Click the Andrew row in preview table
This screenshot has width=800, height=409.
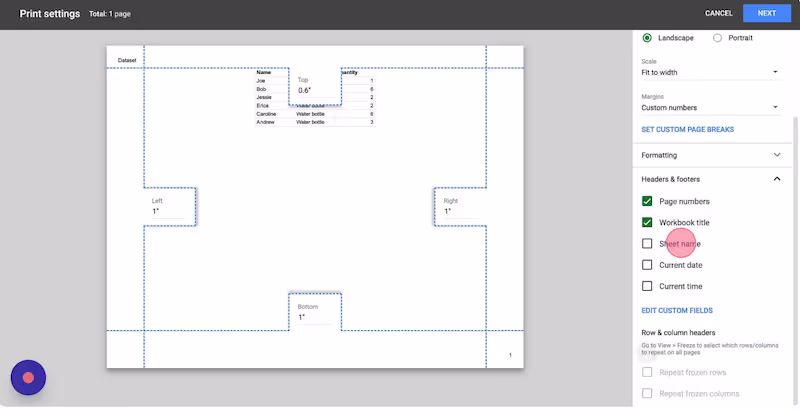pyautogui.click(x=315, y=122)
